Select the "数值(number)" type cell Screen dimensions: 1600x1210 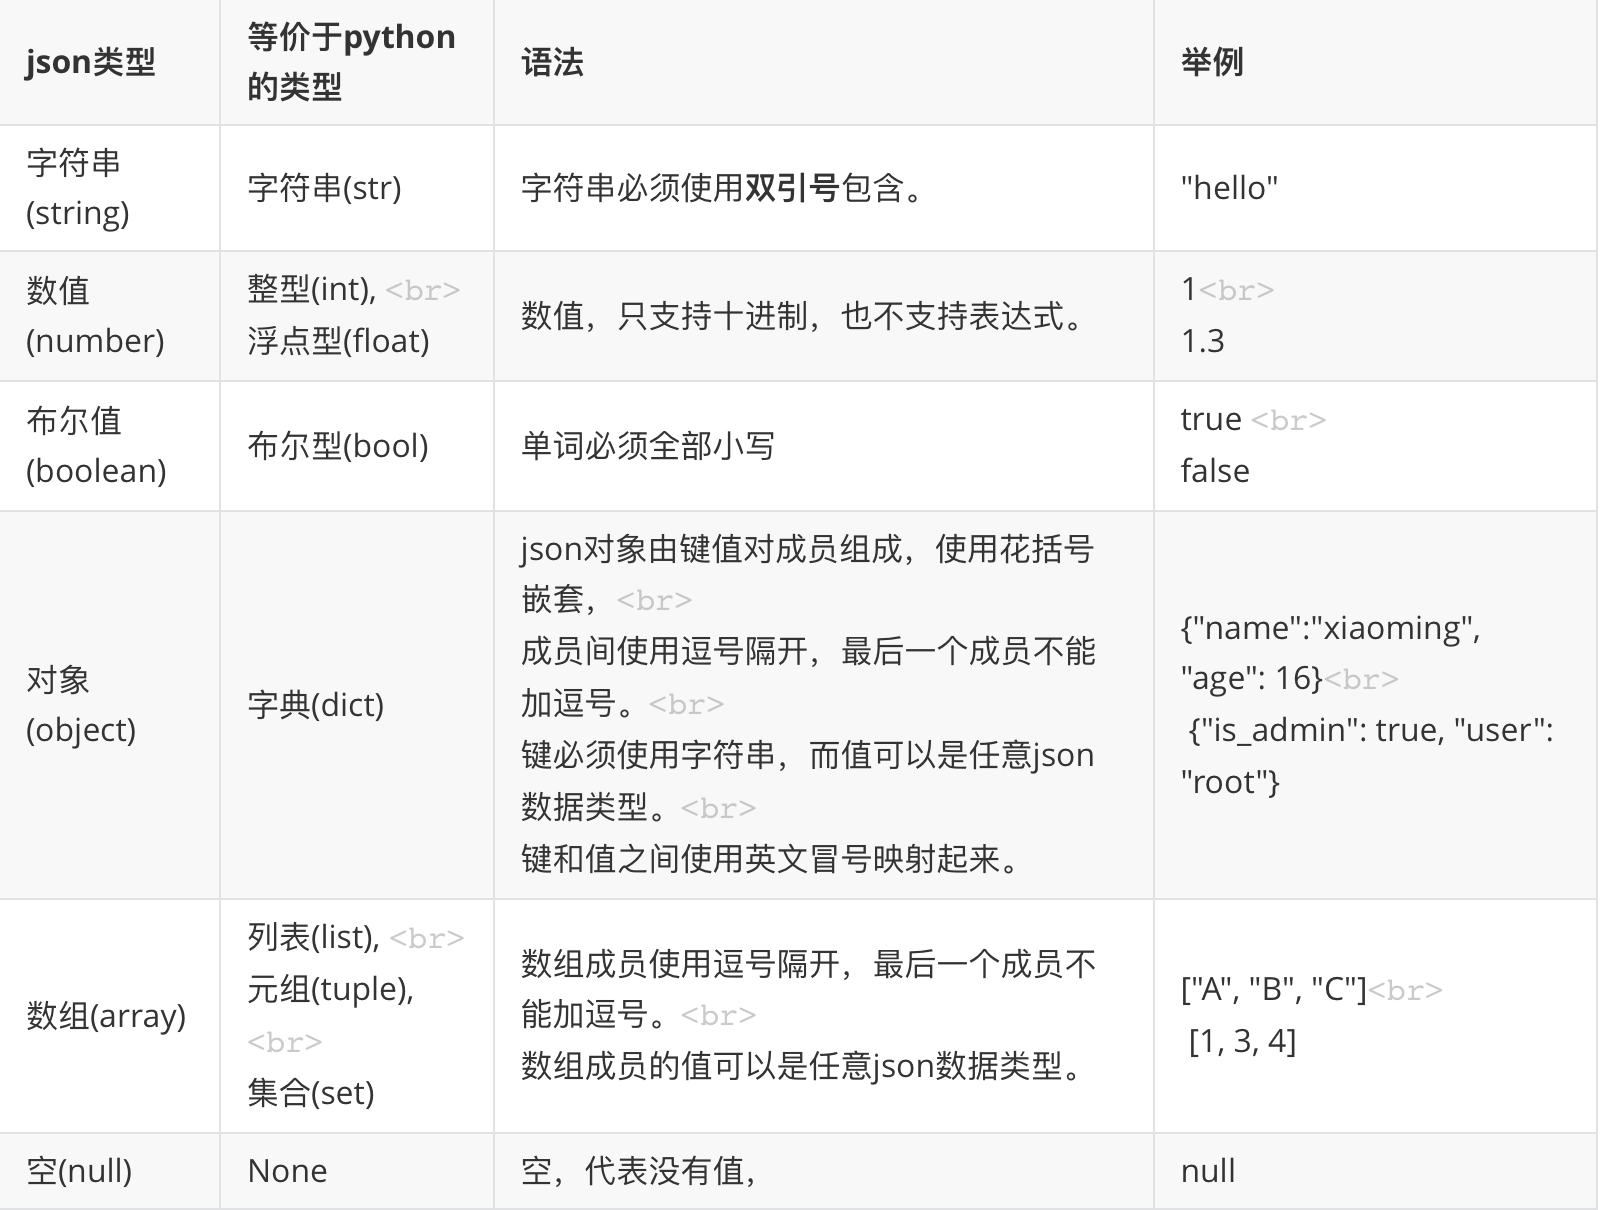[x=95, y=316]
